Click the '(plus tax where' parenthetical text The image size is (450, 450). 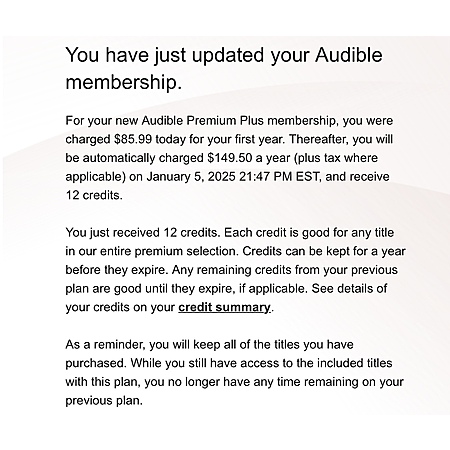pos(336,158)
